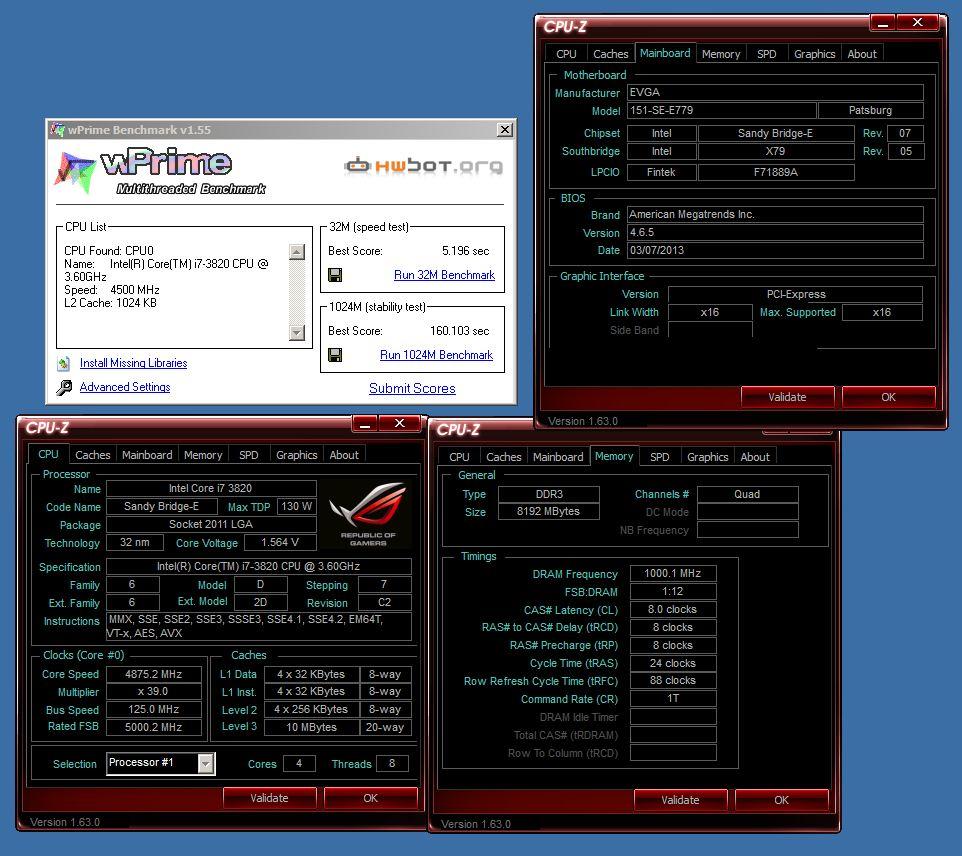Click the HWBOT.org logo in wPrime
Viewport: 962px width, 856px height.
423,166
